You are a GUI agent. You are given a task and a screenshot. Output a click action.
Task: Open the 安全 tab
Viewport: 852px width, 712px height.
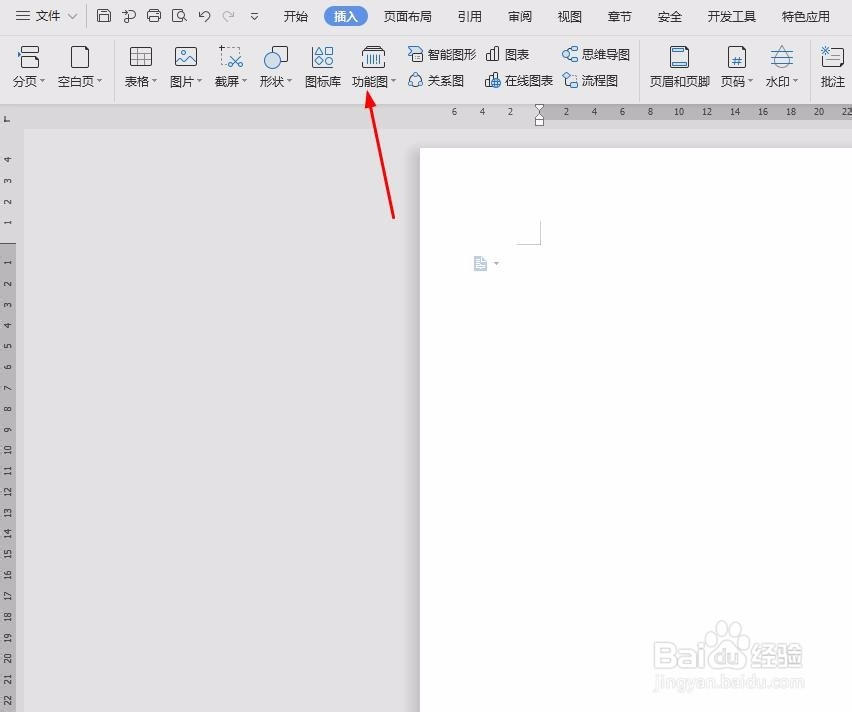pyautogui.click(x=669, y=16)
